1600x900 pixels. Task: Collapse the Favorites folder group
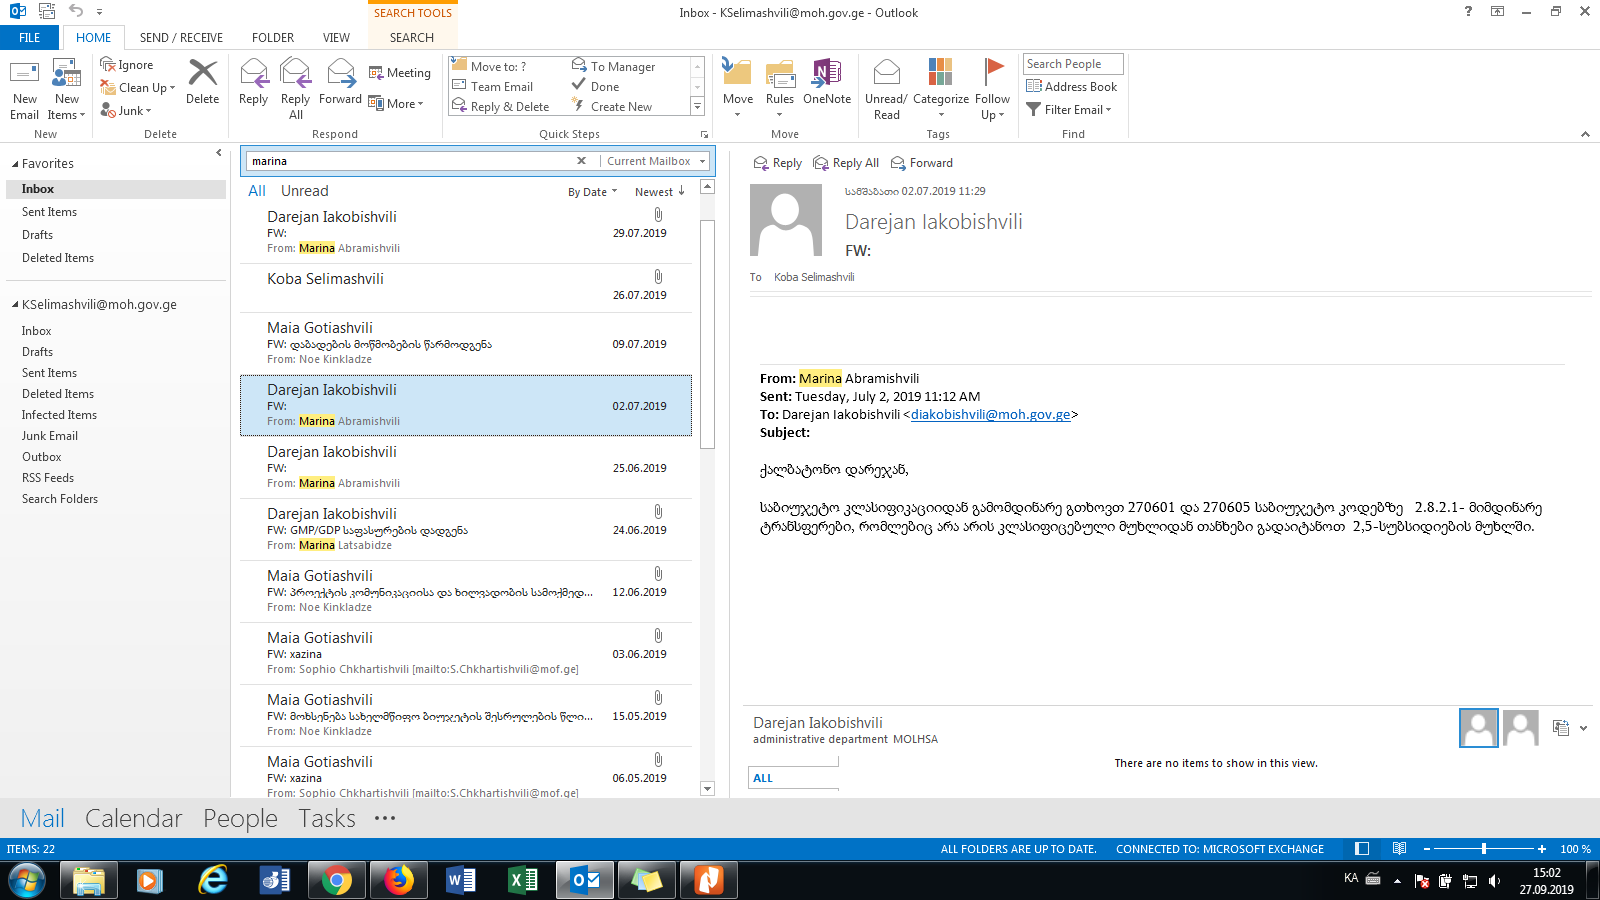pos(15,164)
